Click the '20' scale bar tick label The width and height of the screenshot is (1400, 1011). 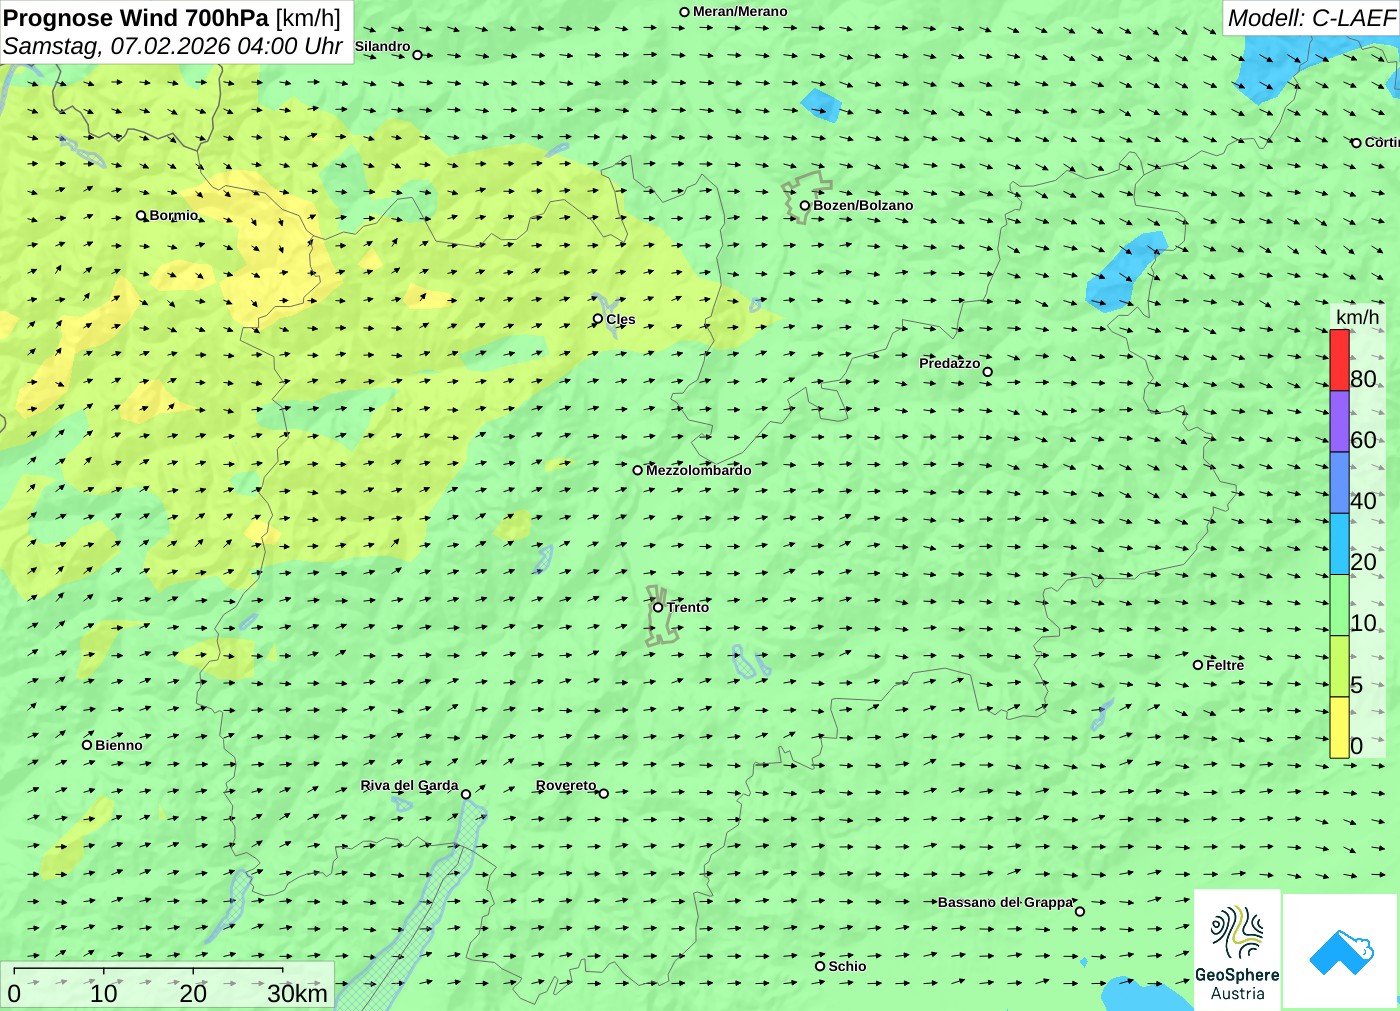[x=193, y=993]
